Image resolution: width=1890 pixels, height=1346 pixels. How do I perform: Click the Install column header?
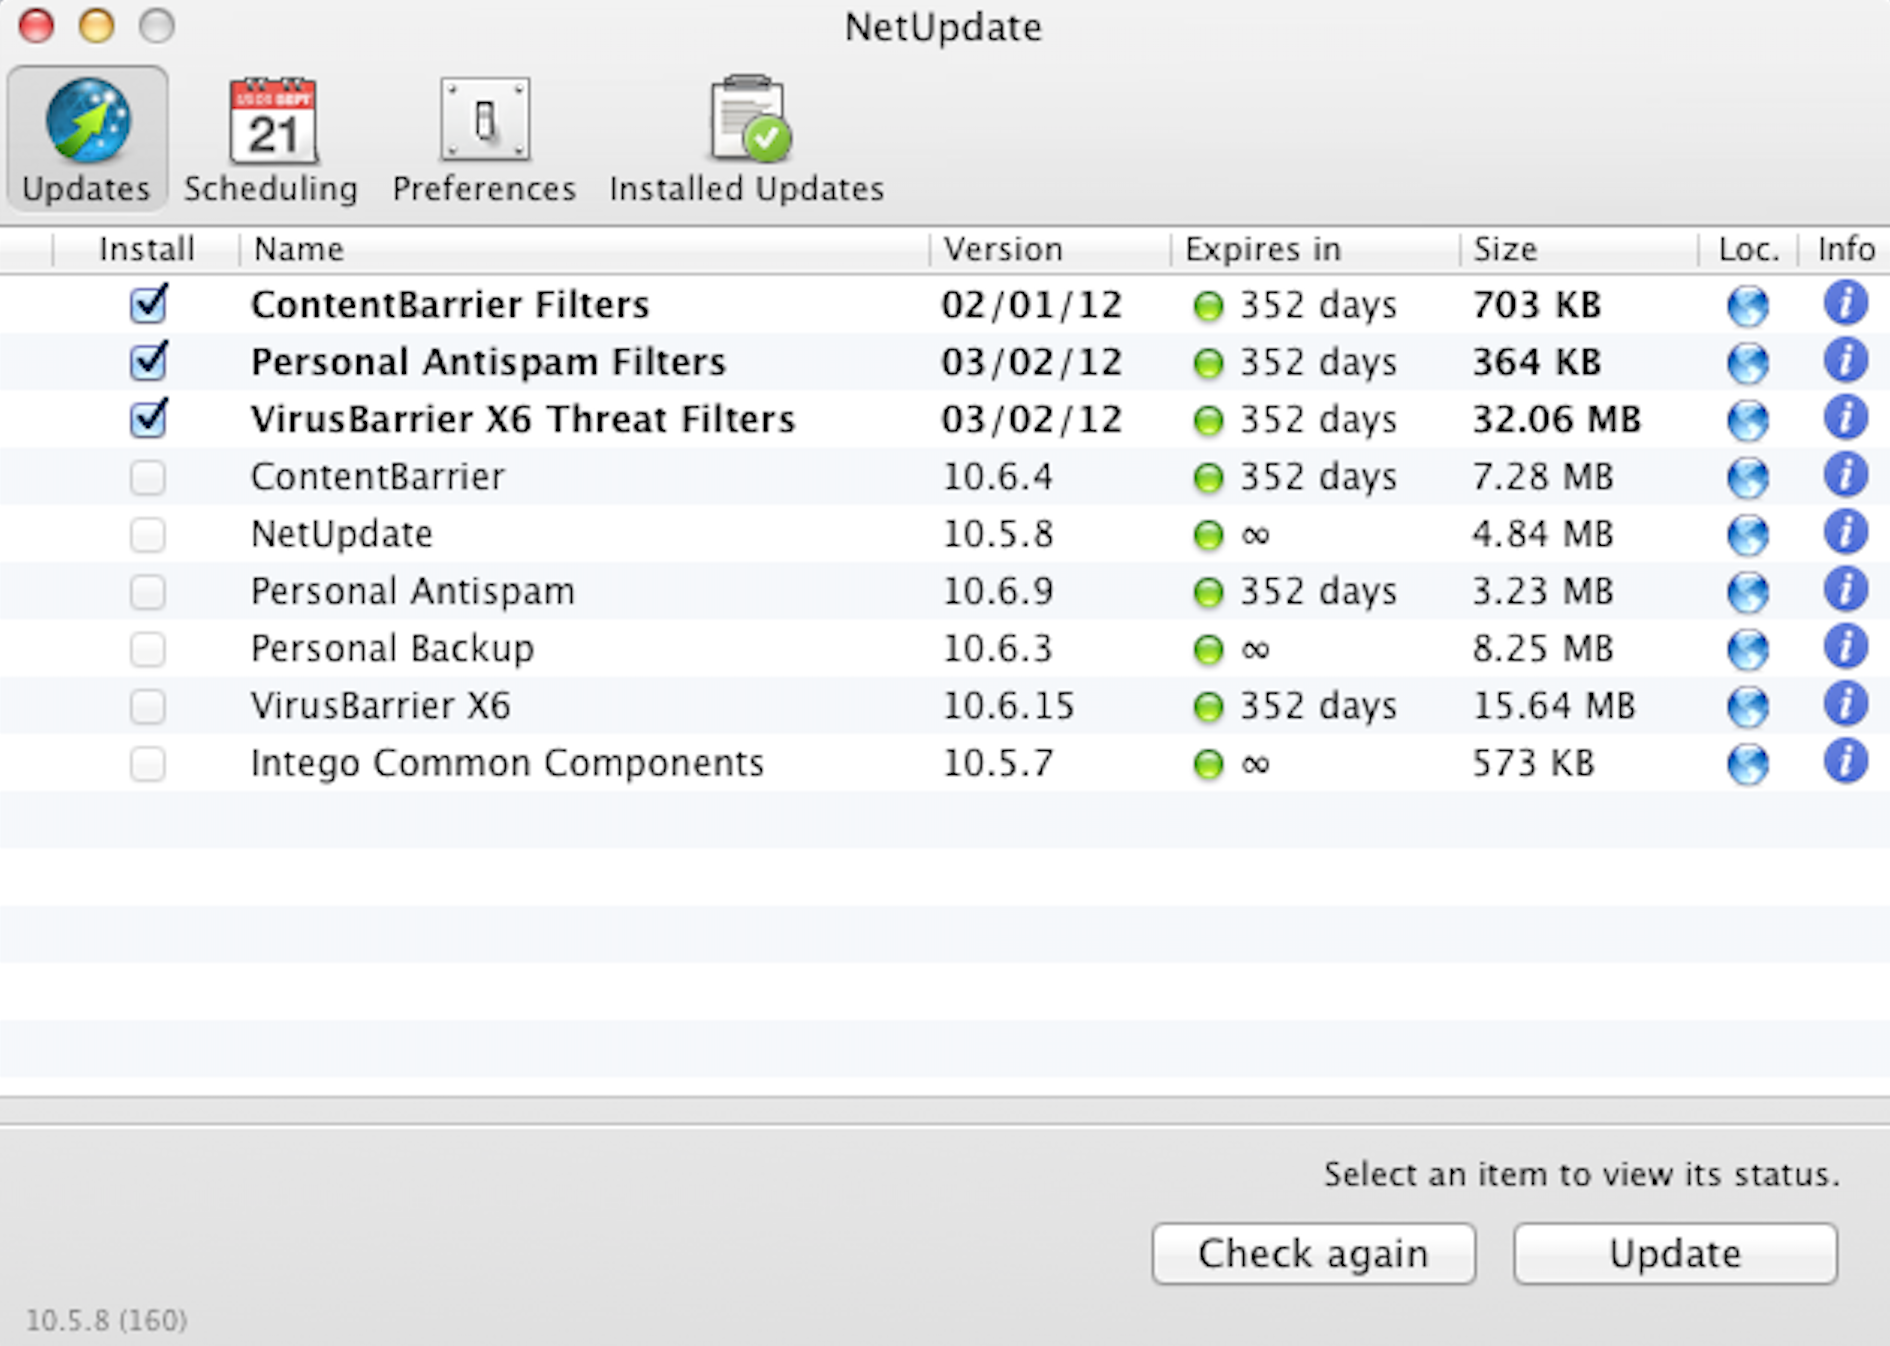point(146,249)
